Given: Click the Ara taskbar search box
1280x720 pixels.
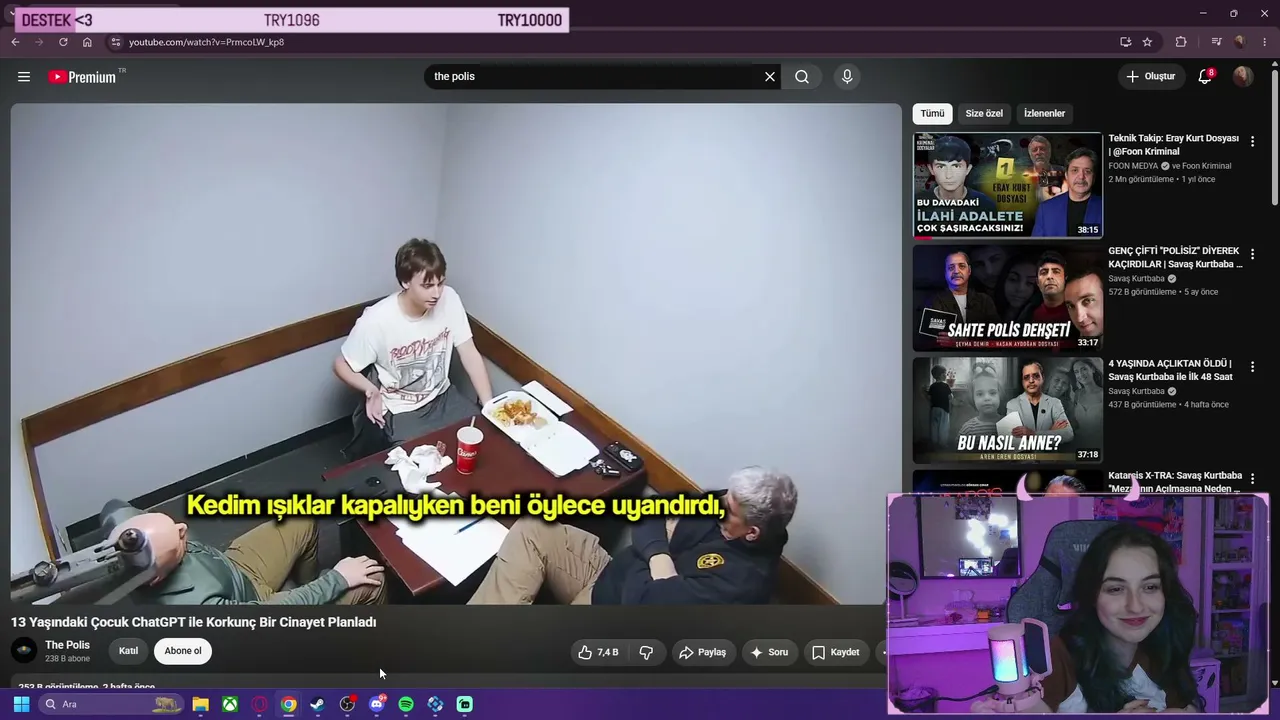Looking at the screenshot, I should [112, 704].
